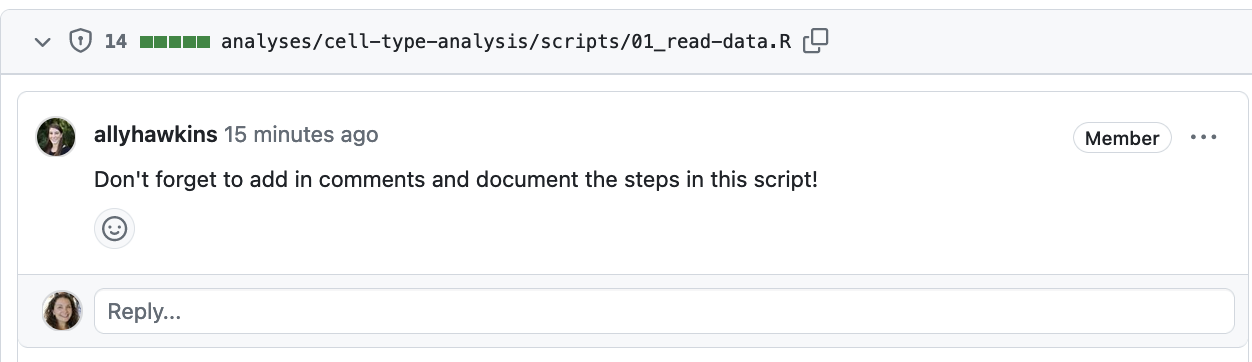Image resolution: width=1252 pixels, height=362 pixels.
Task: Copy the file path to clipboard
Action: pyautogui.click(x=816, y=41)
